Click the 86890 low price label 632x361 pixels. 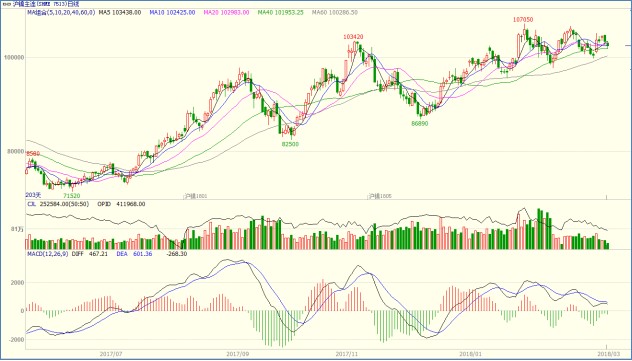click(420, 124)
